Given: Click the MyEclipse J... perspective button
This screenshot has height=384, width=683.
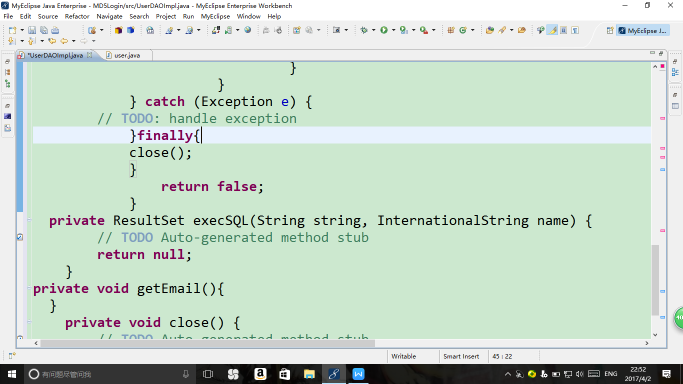Looking at the screenshot, I should coord(642,30).
